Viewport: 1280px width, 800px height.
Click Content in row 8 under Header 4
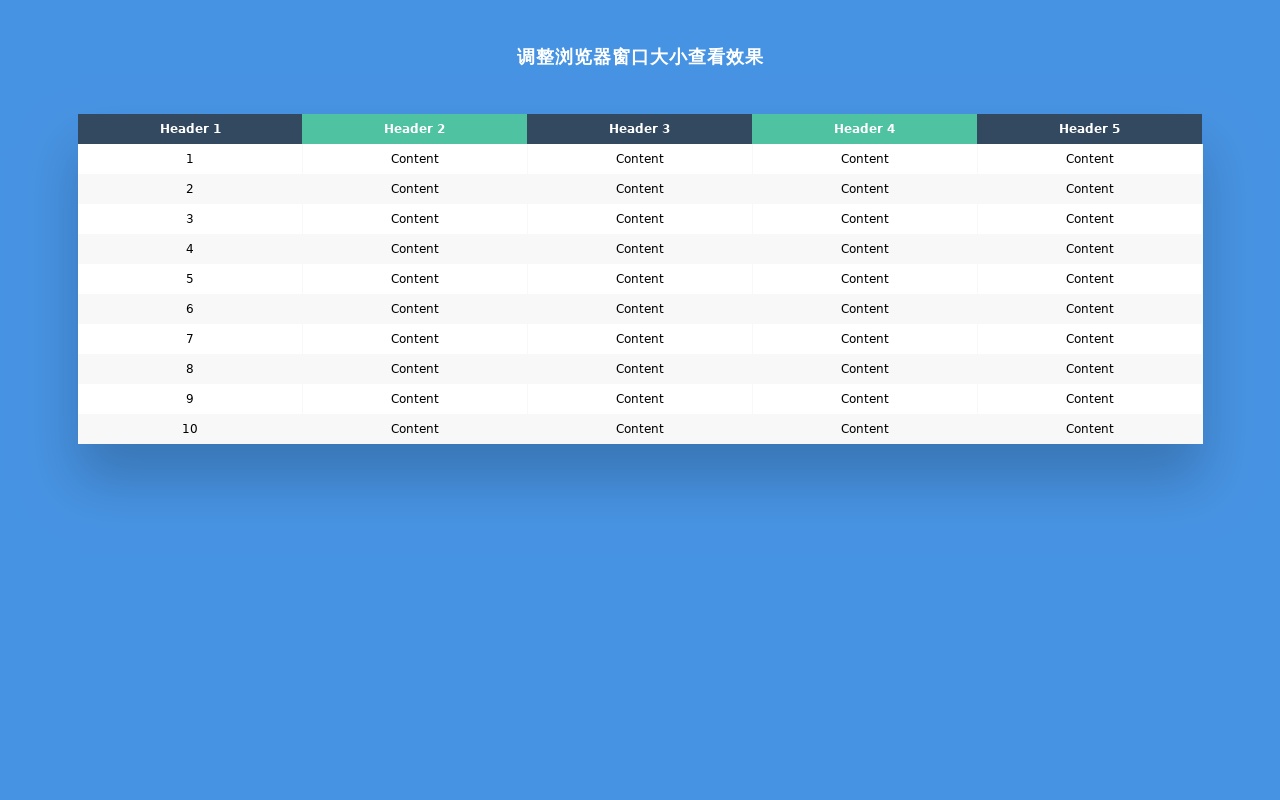pos(865,369)
